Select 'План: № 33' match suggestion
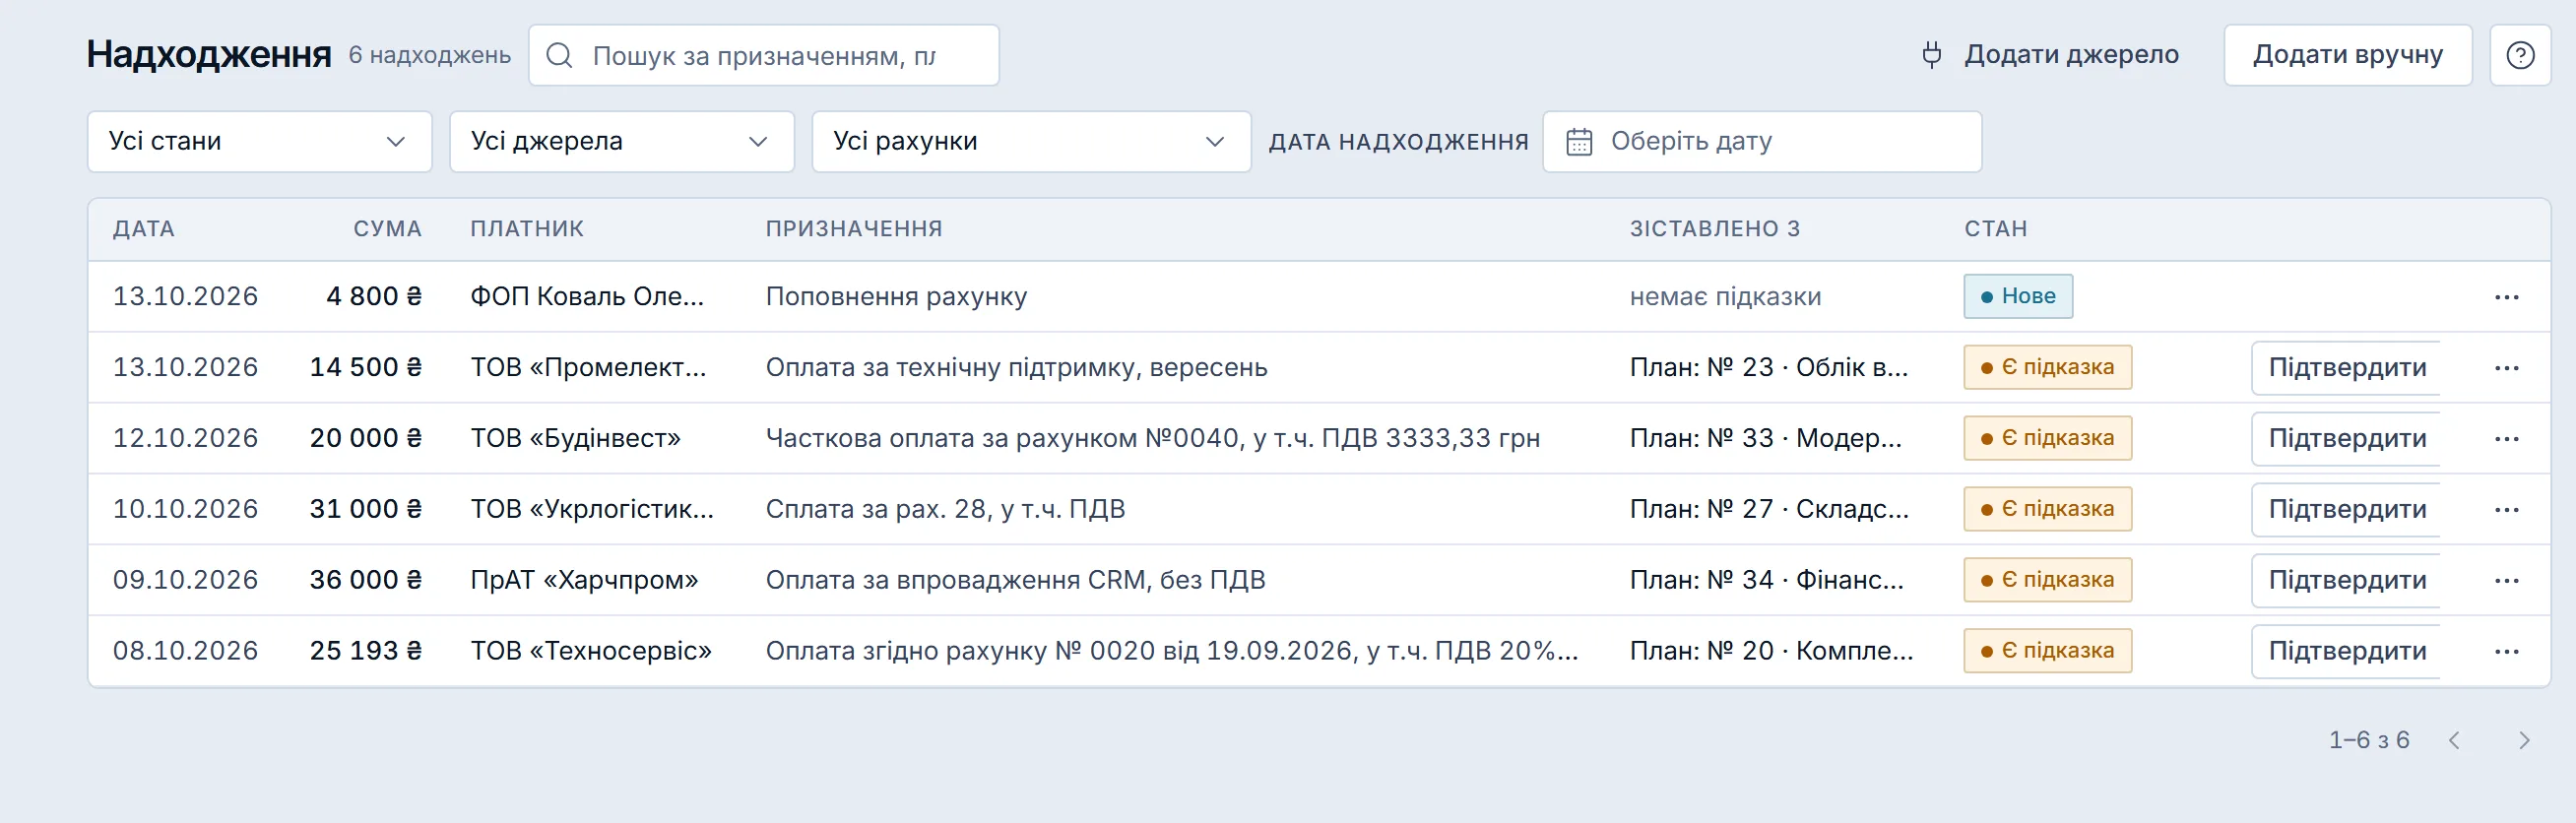 coord(1766,439)
